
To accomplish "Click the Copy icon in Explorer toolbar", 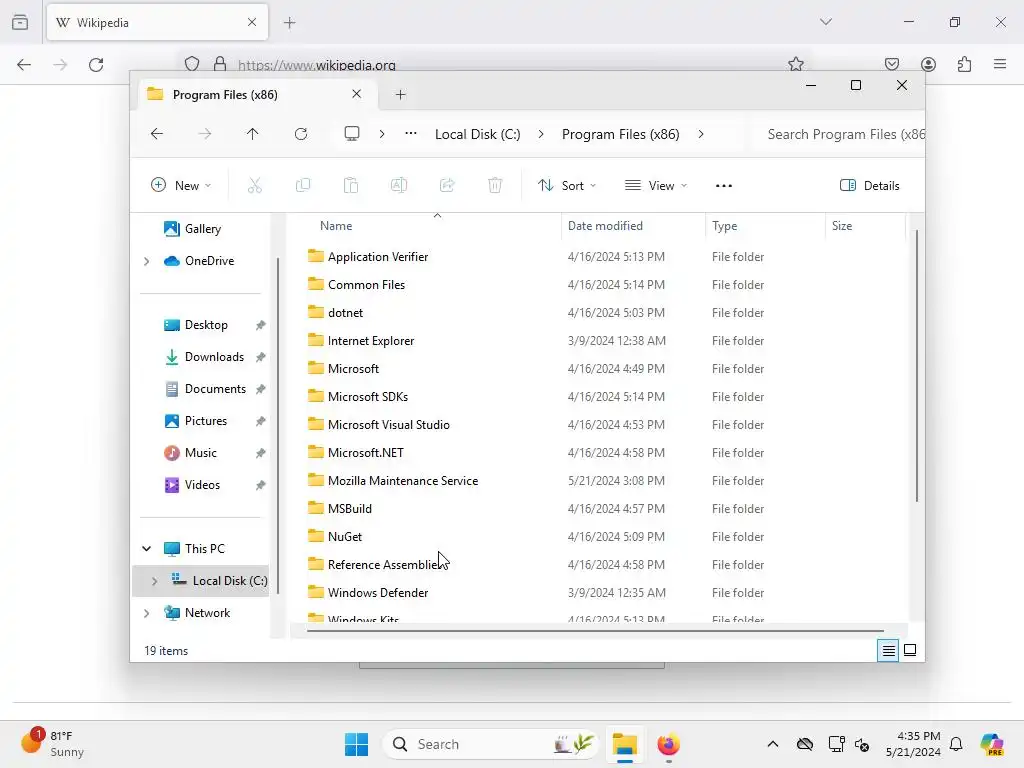I will [303, 185].
